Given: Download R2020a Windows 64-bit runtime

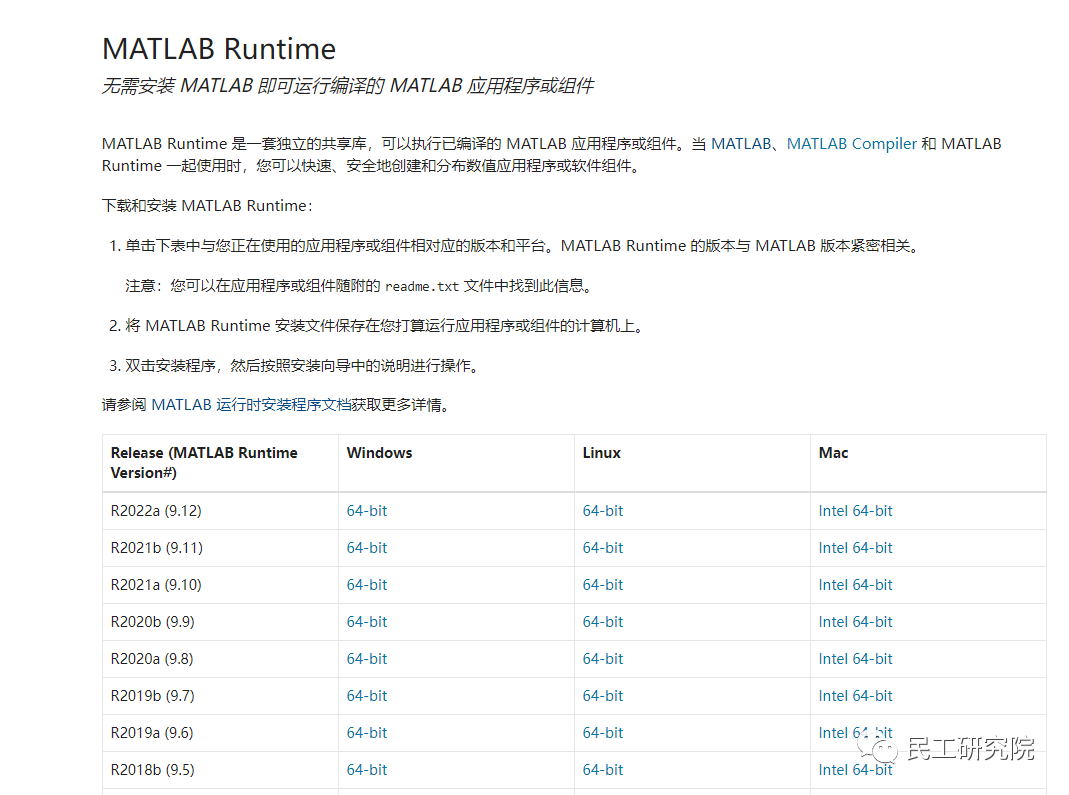Looking at the screenshot, I should pos(367,659).
